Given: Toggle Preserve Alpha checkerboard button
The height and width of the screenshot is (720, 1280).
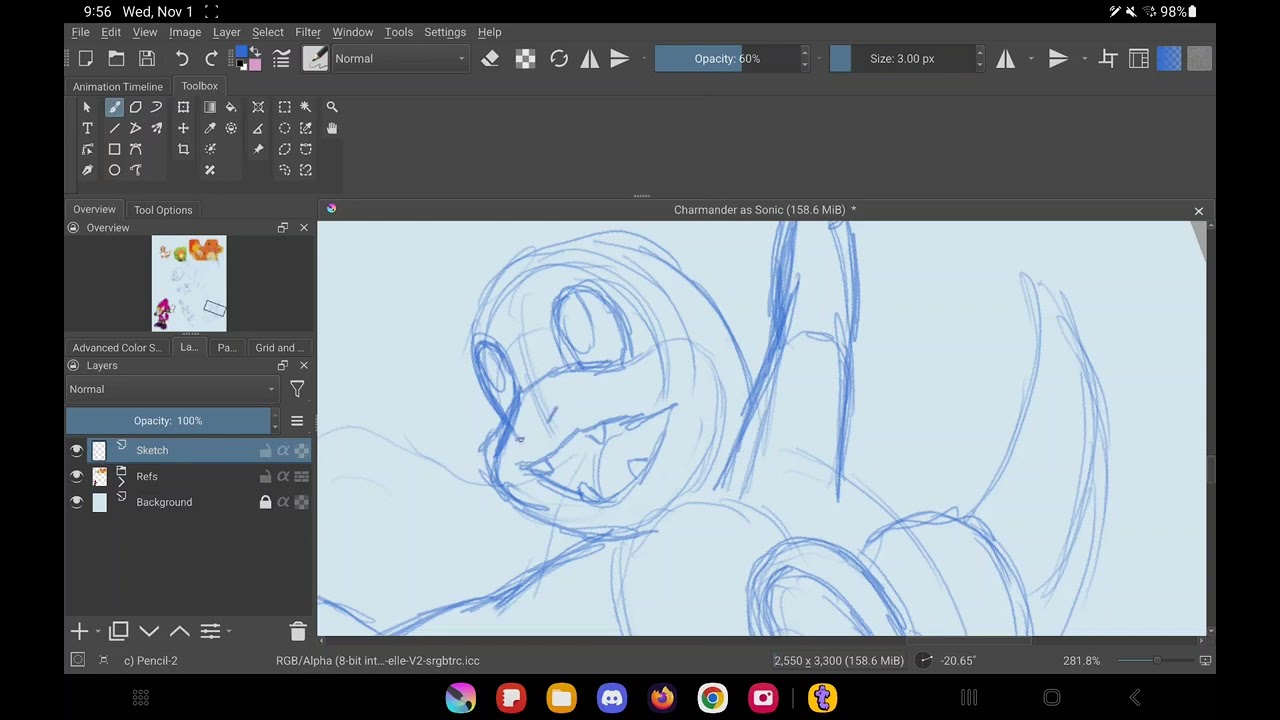Looking at the screenshot, I should [x=525, y=59].
